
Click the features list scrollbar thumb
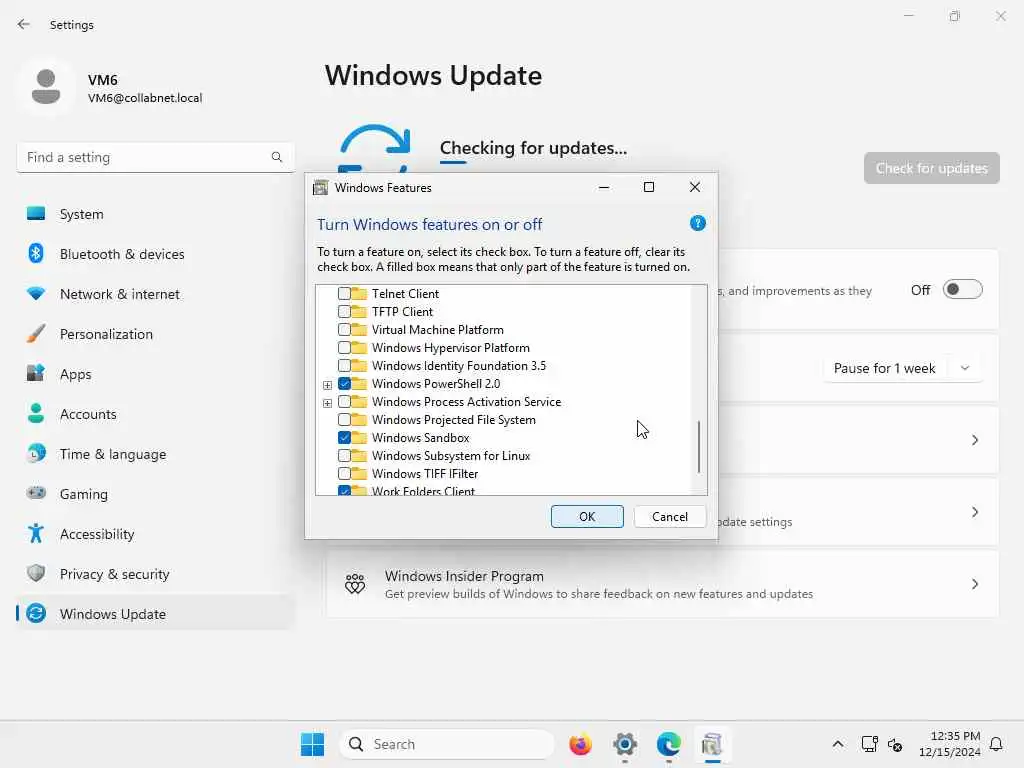point(699,447)
